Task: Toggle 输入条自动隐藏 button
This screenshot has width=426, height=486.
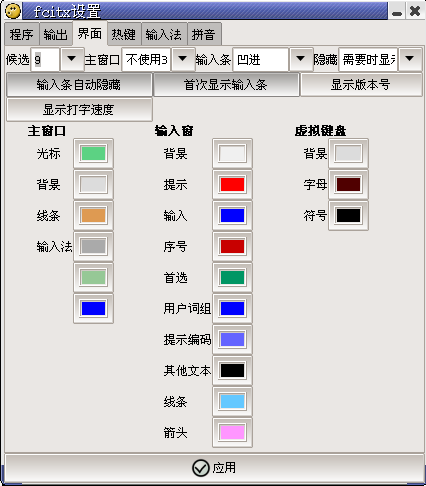Action: (x=79, y=85)
